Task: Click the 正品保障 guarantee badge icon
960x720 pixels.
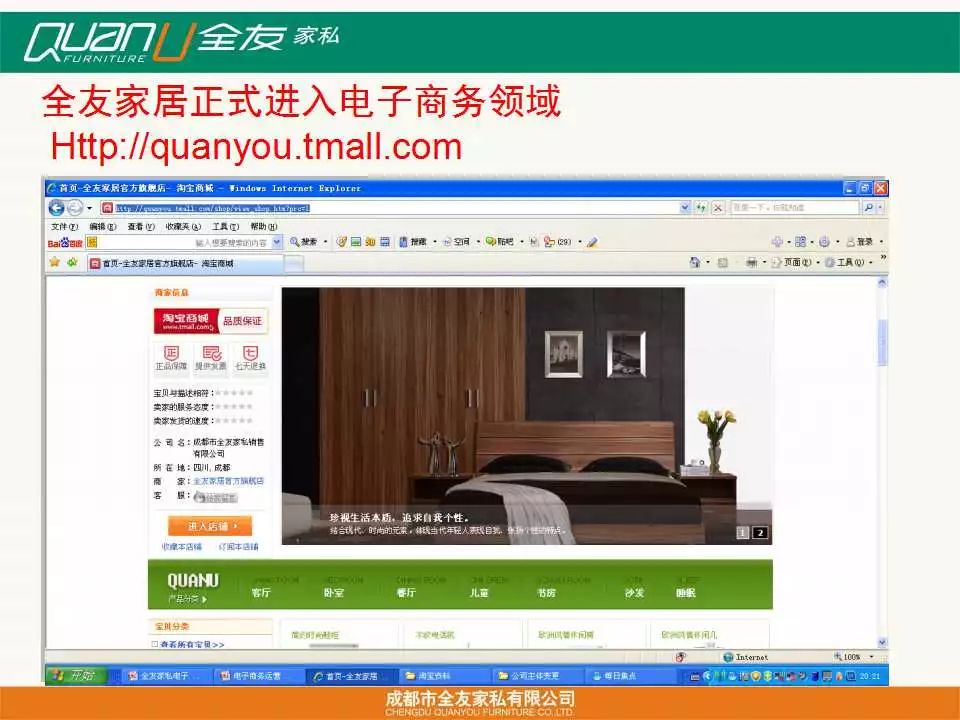Action: pyautogui.click(x=170, y=352)
